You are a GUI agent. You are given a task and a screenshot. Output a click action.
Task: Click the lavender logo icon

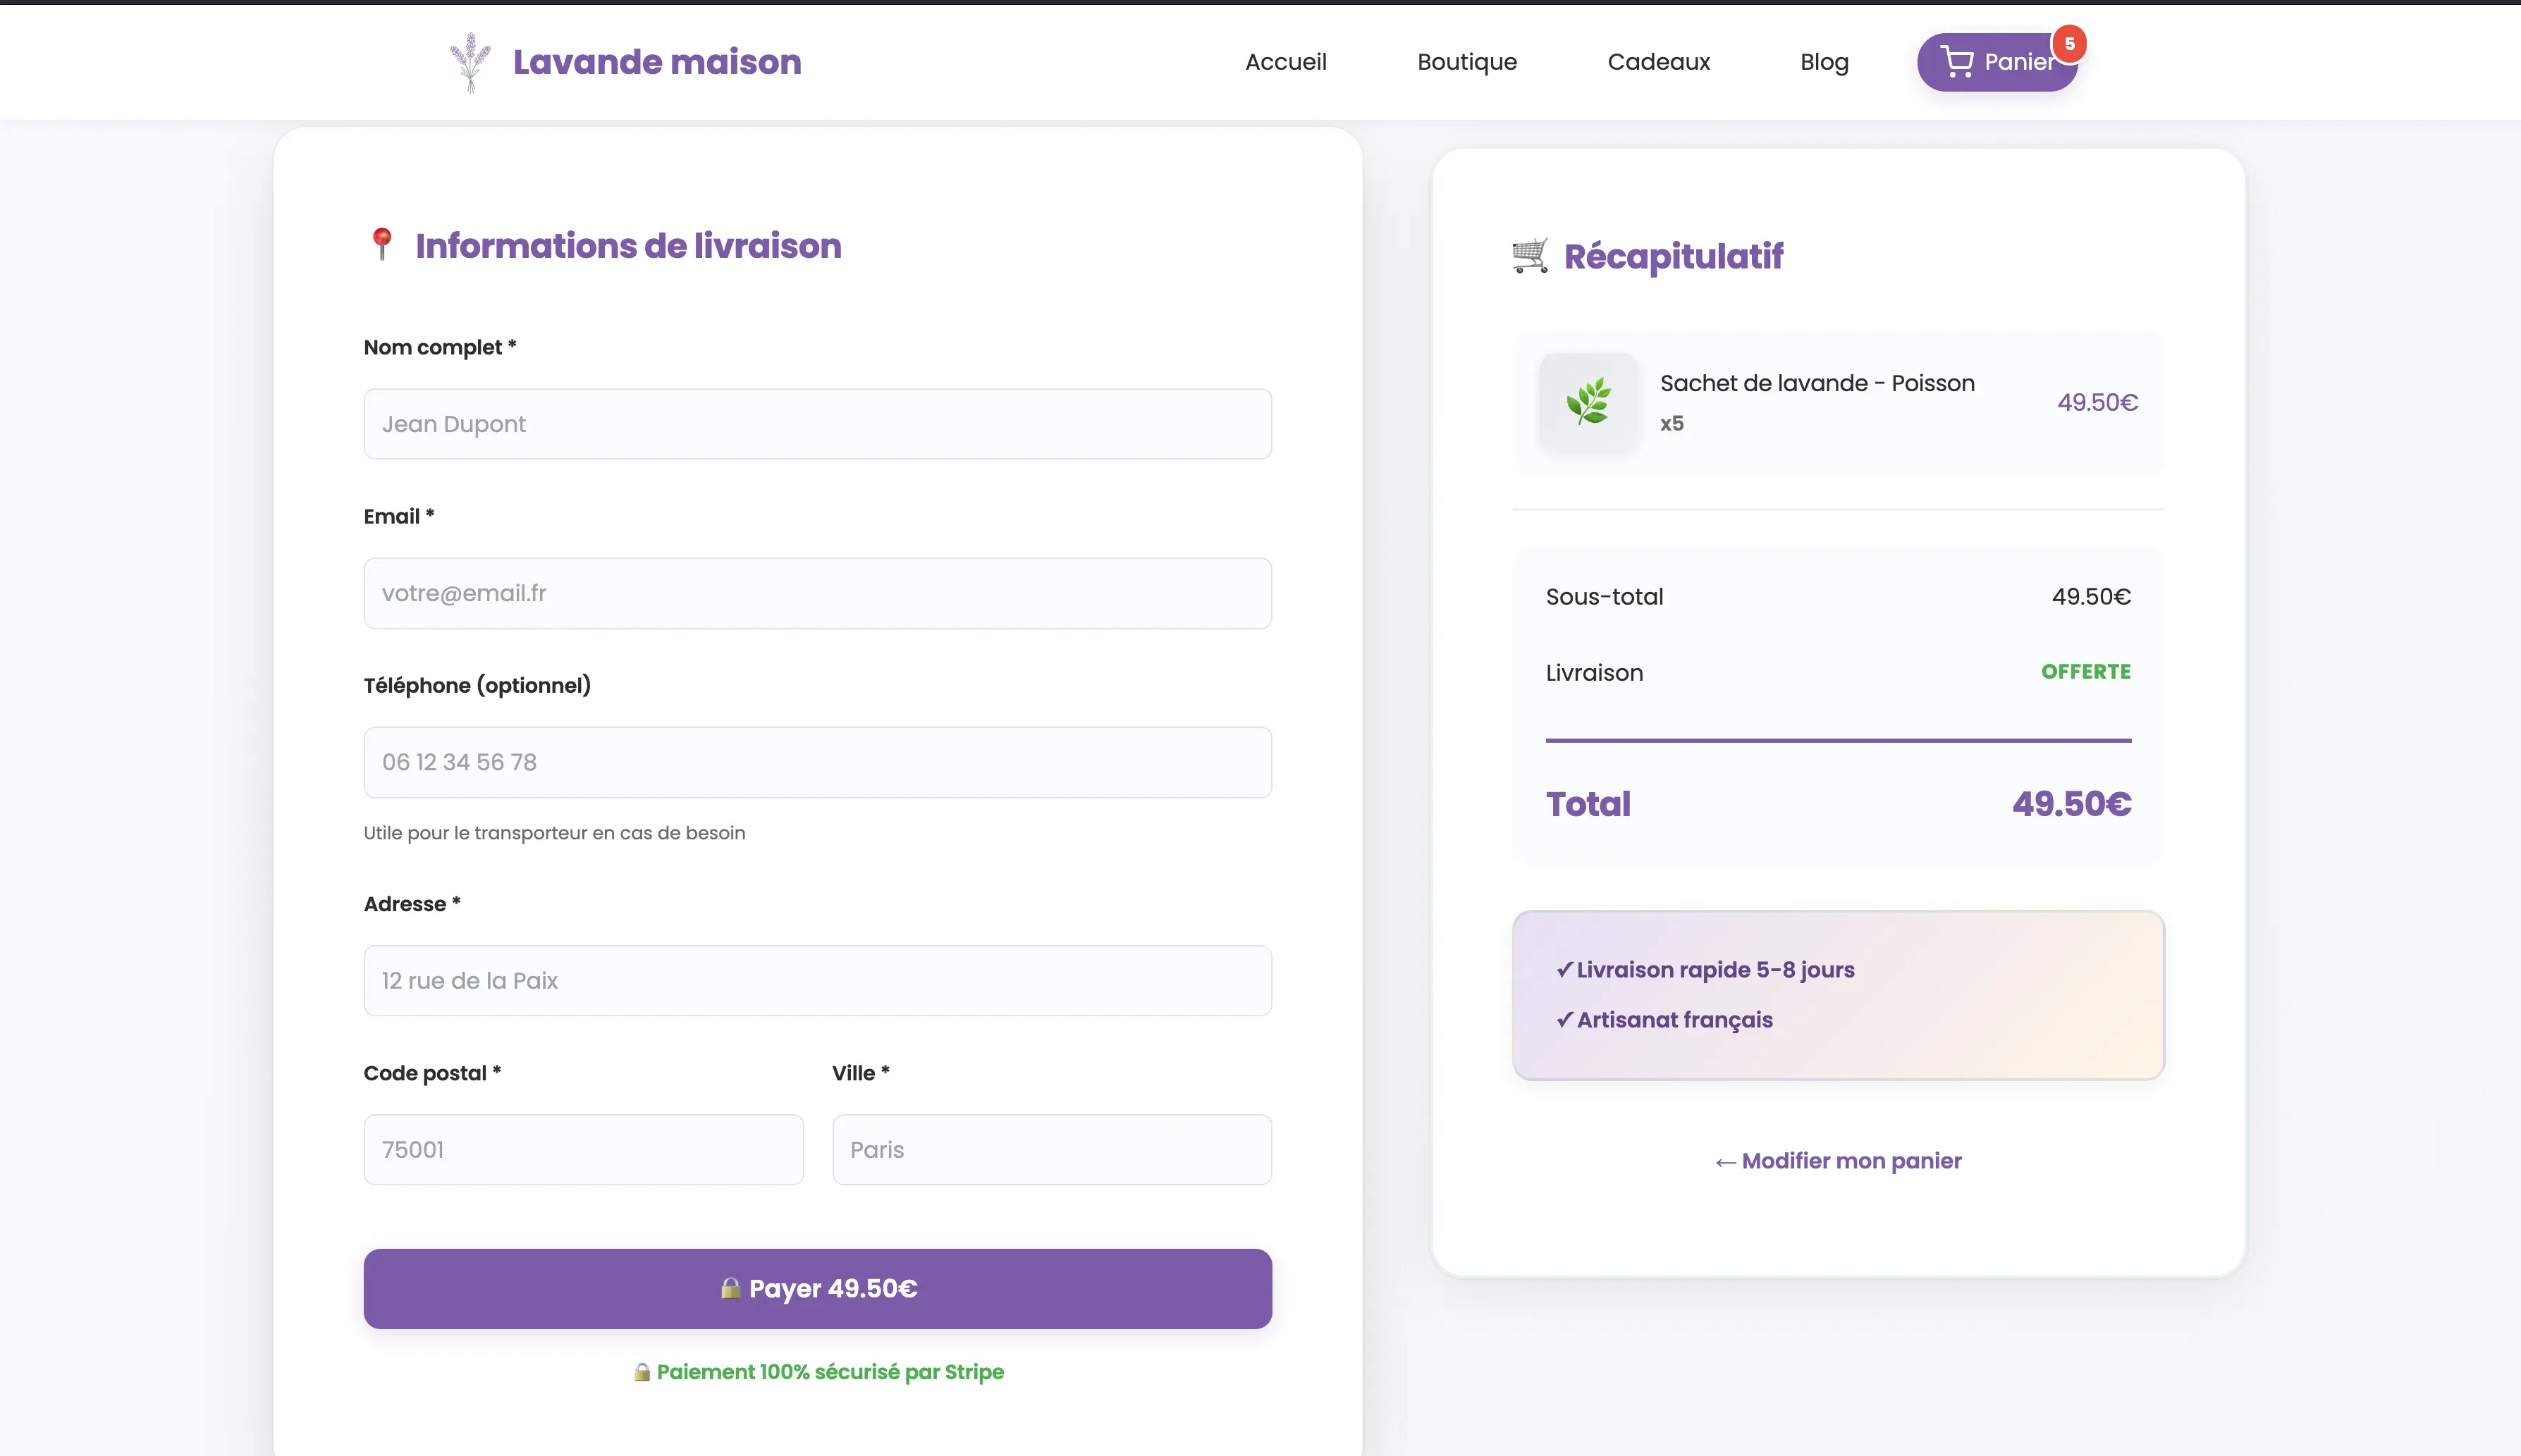[470, 62]
